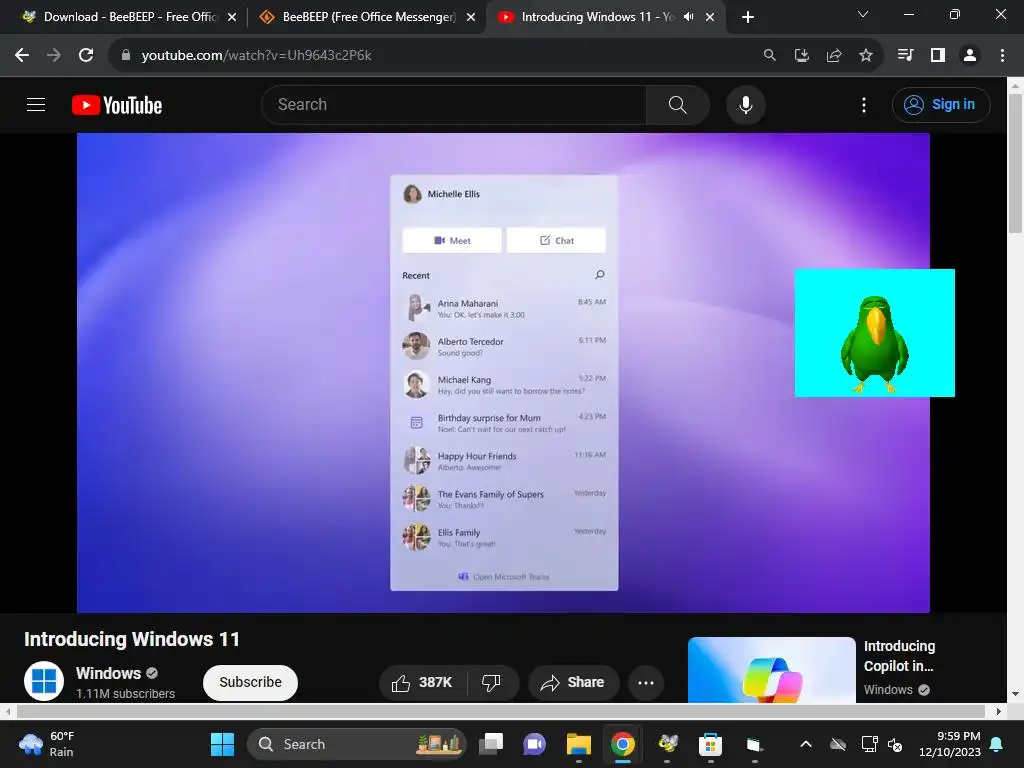Open YouTube settings three-dot menu
Screen dimensions: 1024x768
point(864,104)
